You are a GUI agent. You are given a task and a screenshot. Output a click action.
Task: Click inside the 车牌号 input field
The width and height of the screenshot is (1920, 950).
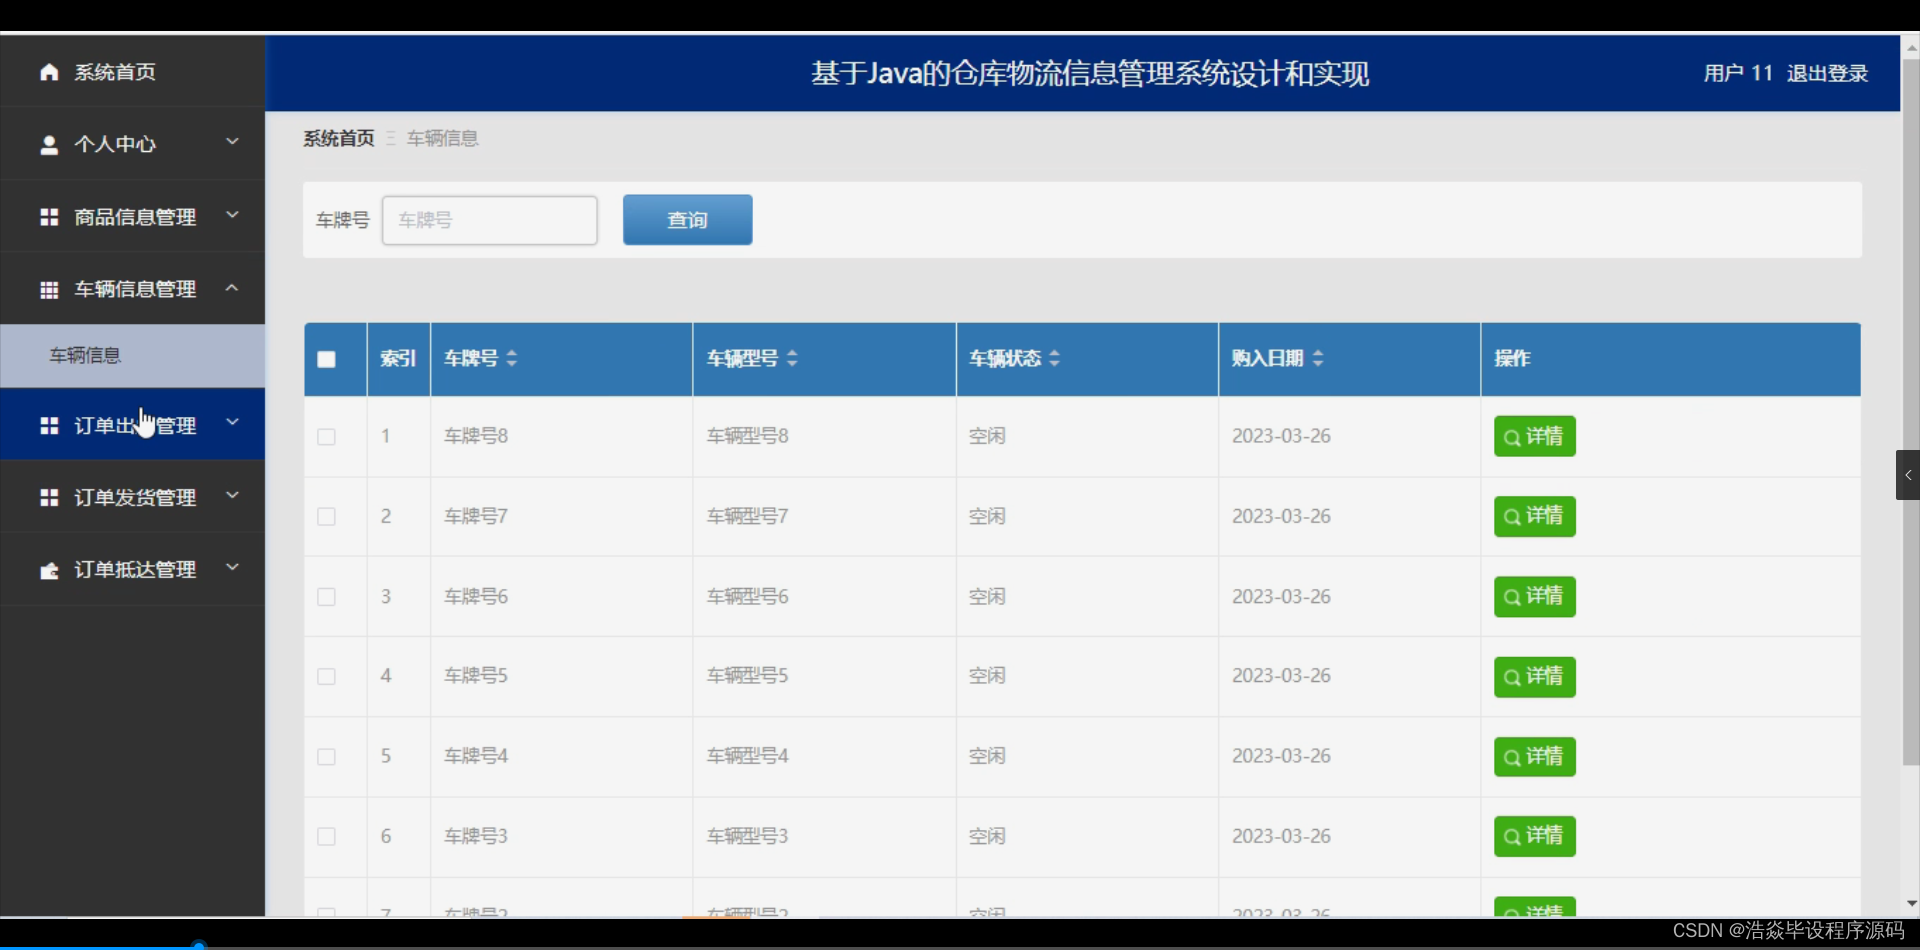pos(490,220)
